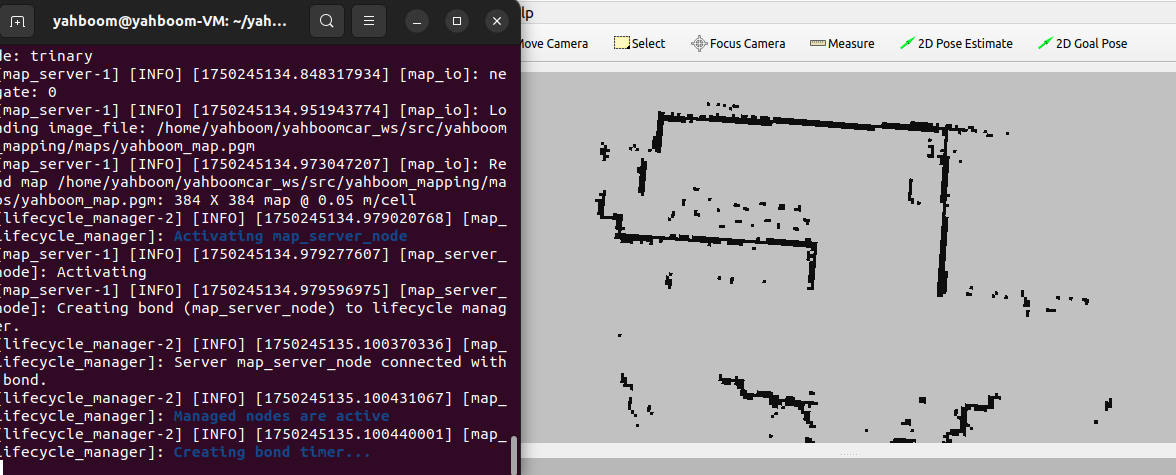1176x475 pixels.
Task: Click the "Creating bond timer..." text
Action: (272, 452)
